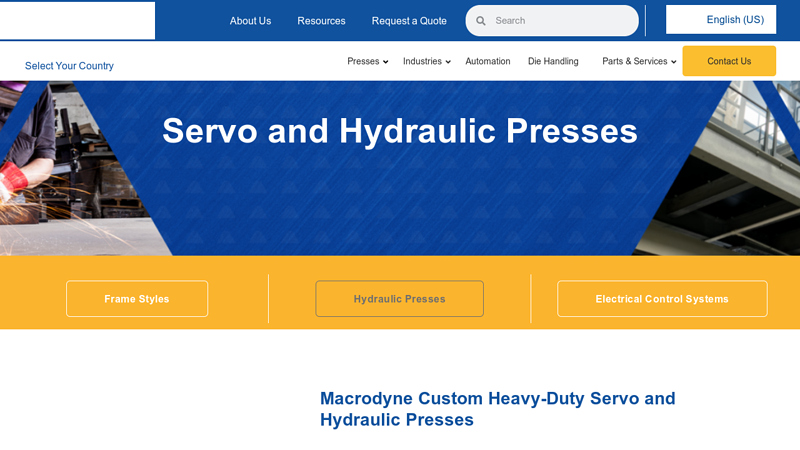The image size is (800, 450).
Task: Click Select Your Country link
Action: coord(69,66)
